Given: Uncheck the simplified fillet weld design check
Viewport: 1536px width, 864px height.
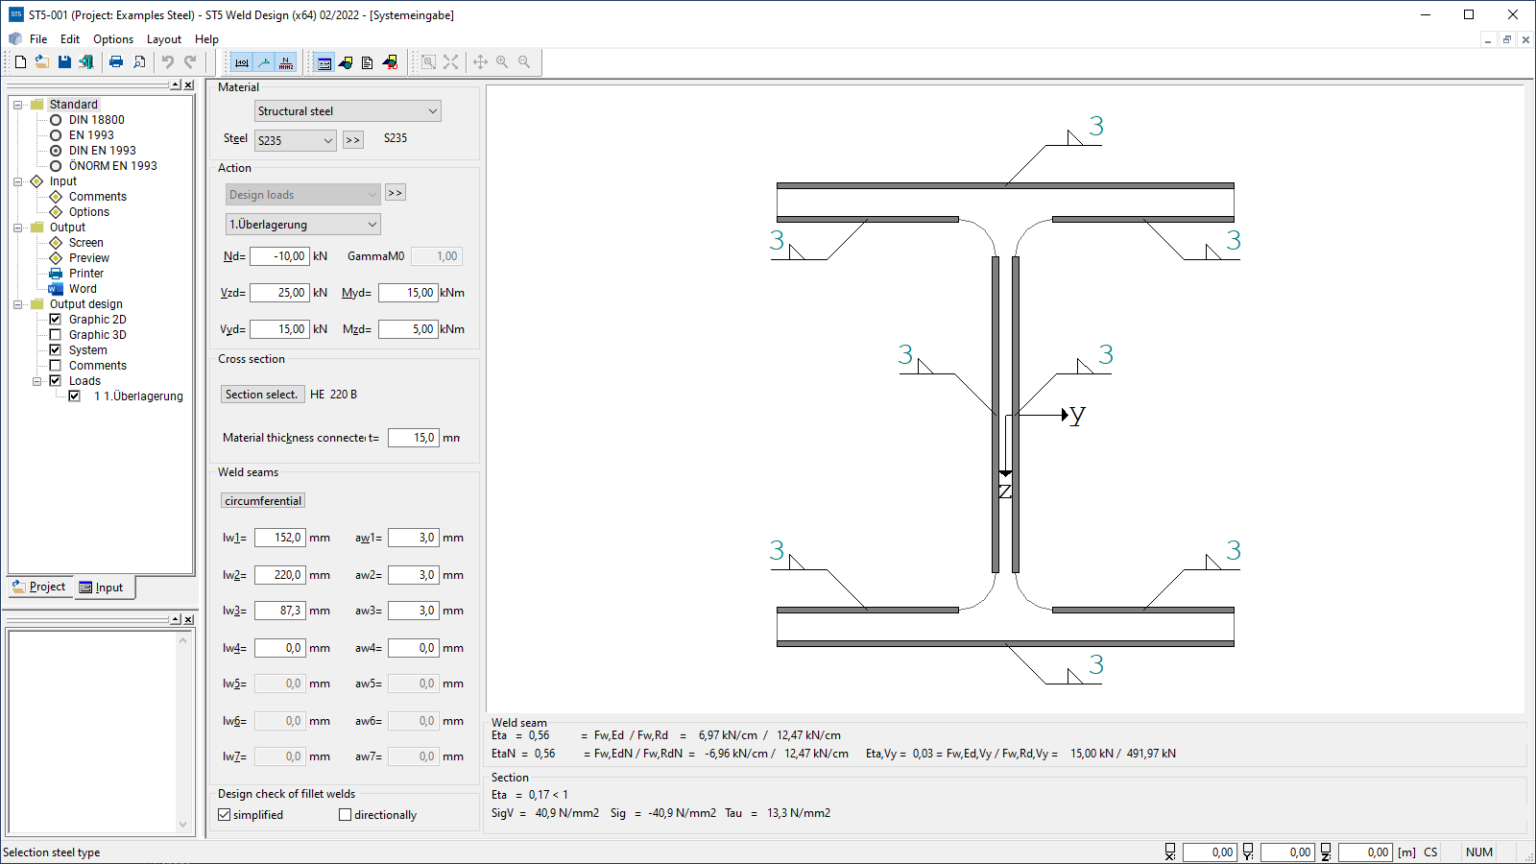Looking at the screenshot, I should tap(224, 814).
